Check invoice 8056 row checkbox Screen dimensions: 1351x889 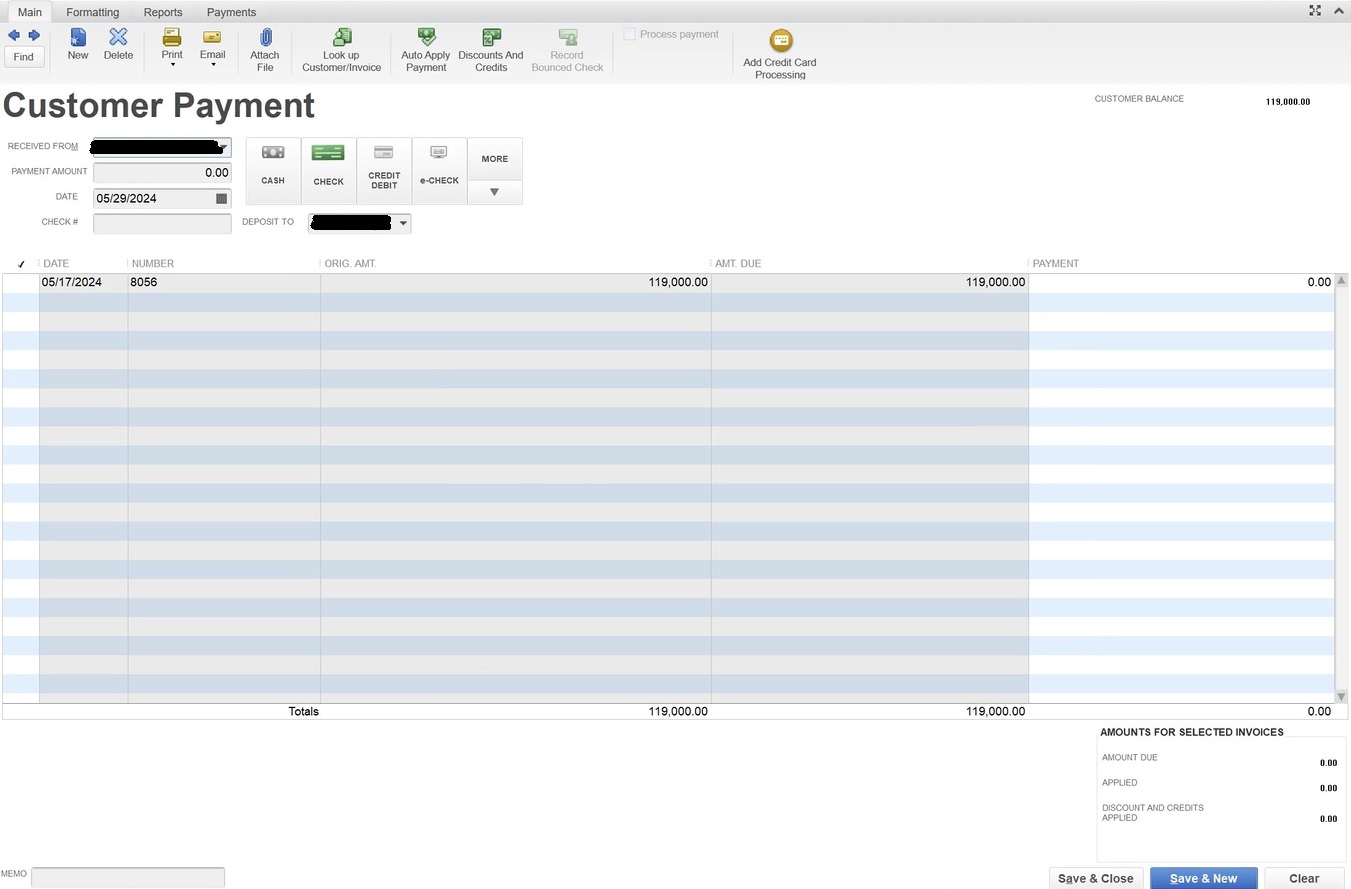21,283
